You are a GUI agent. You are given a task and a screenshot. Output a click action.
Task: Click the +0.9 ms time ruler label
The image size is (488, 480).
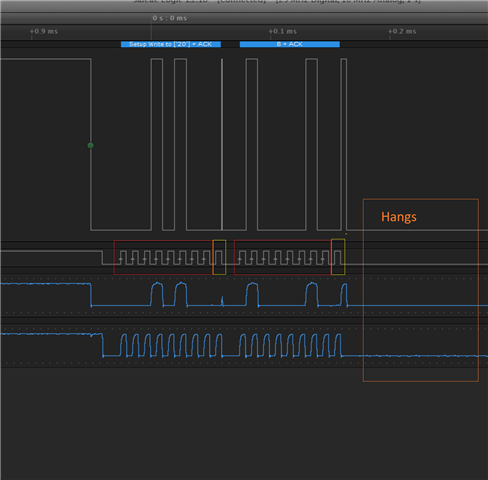click(44, 31)
